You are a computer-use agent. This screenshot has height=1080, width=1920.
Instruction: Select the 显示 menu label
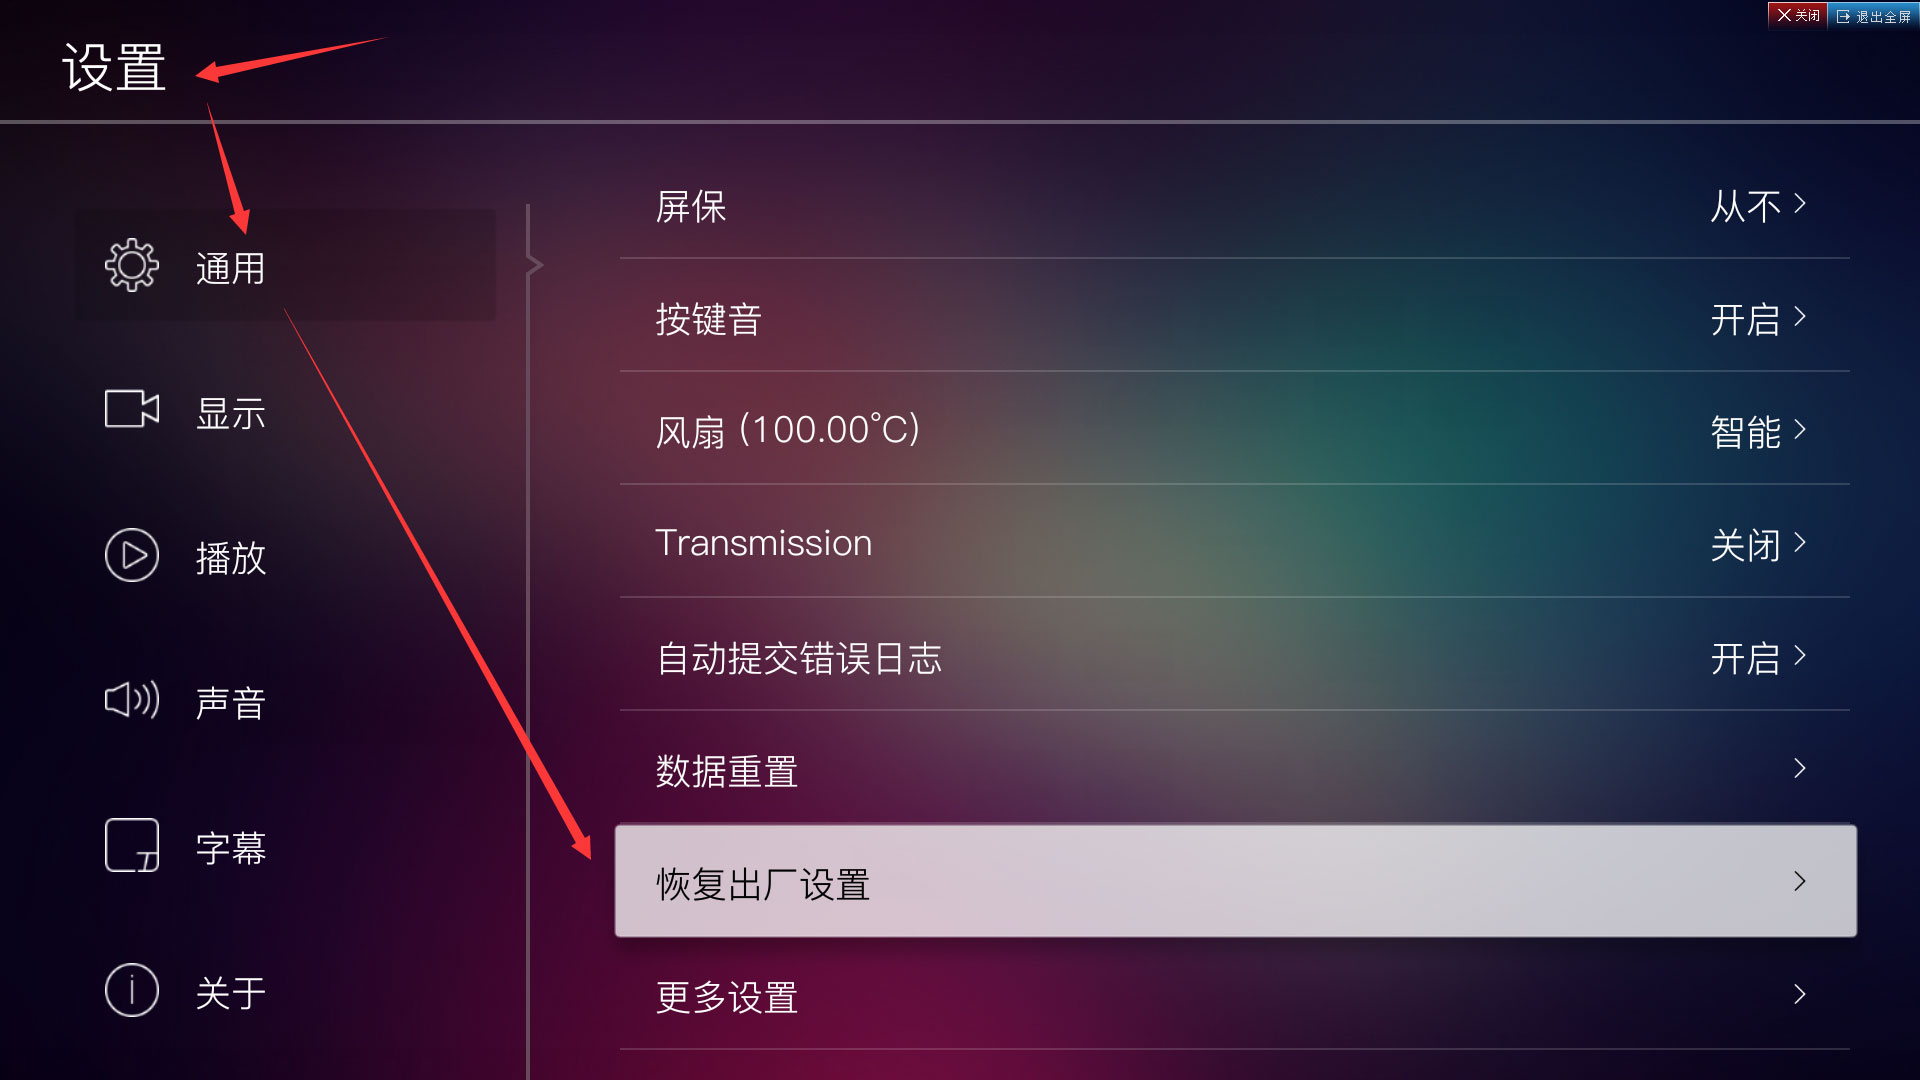point(231,413)
